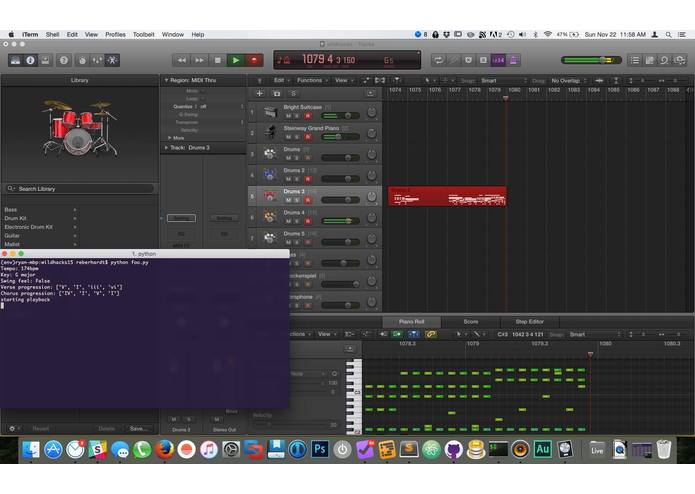695x494 pixels.
Task: Open the tracks area Functions menu
Action: (x=312, y=80)
